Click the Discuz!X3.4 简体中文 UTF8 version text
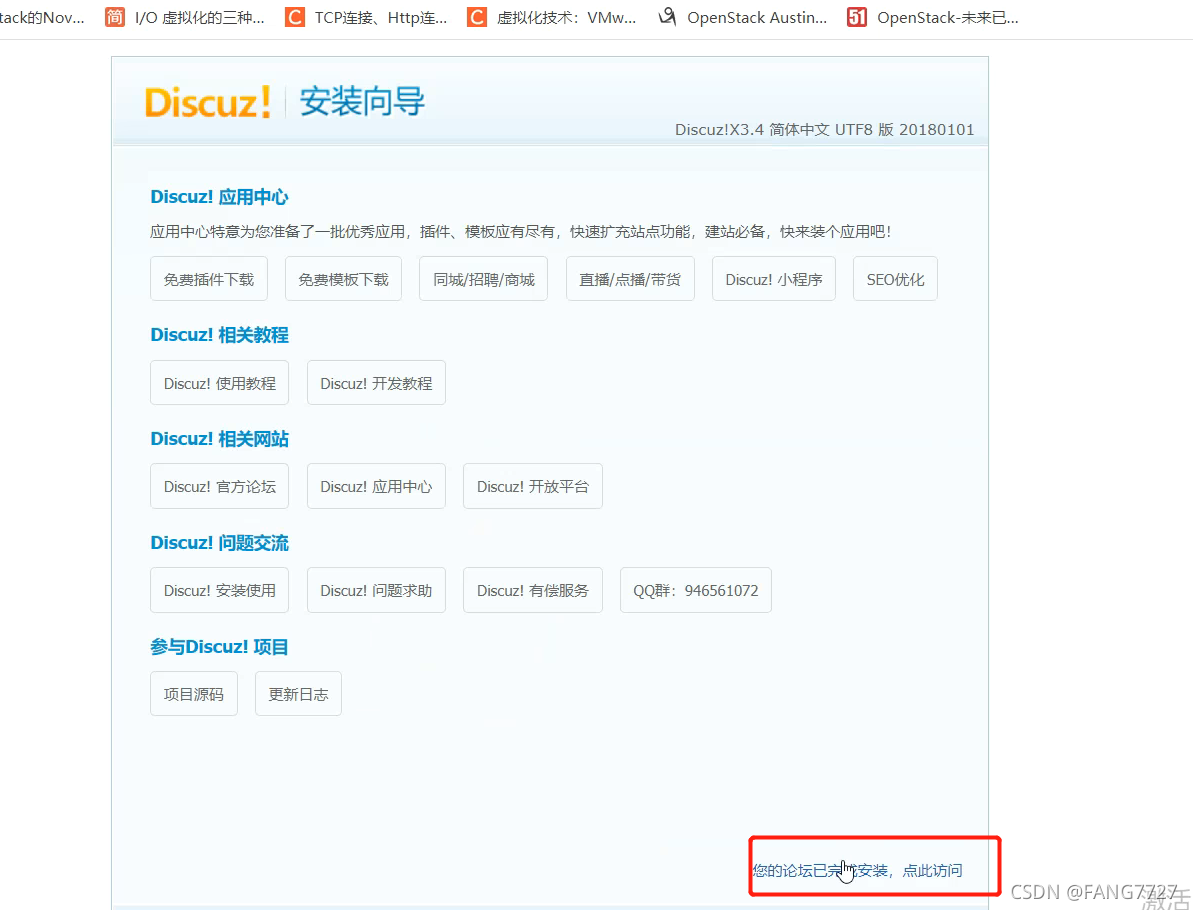This screenshot has width=1193, height=910. point(825,129)
